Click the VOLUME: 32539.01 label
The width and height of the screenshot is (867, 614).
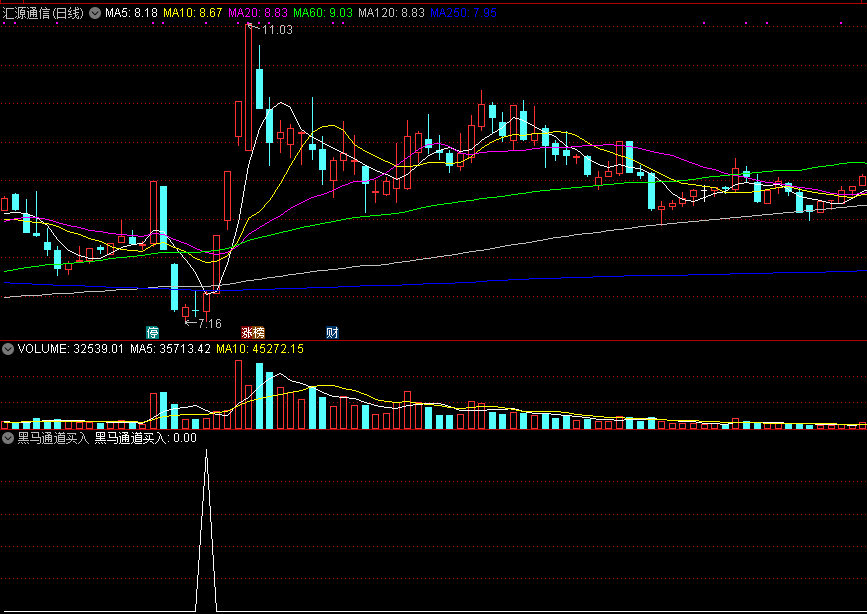point(71,349)
